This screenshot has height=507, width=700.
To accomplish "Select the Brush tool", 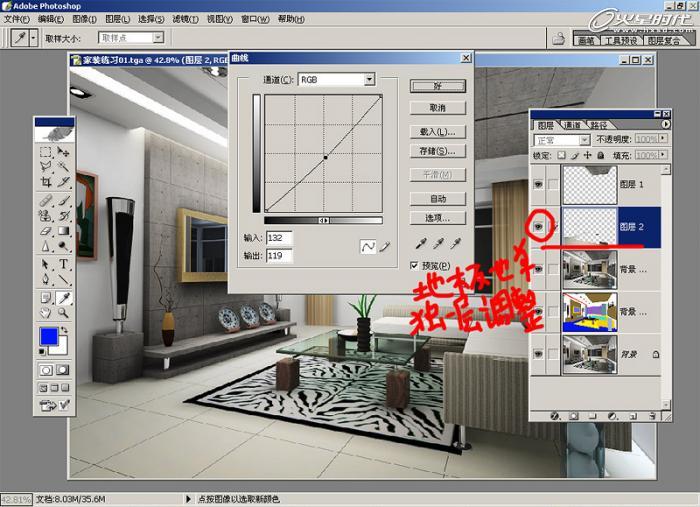I will [x=63, y=200].
